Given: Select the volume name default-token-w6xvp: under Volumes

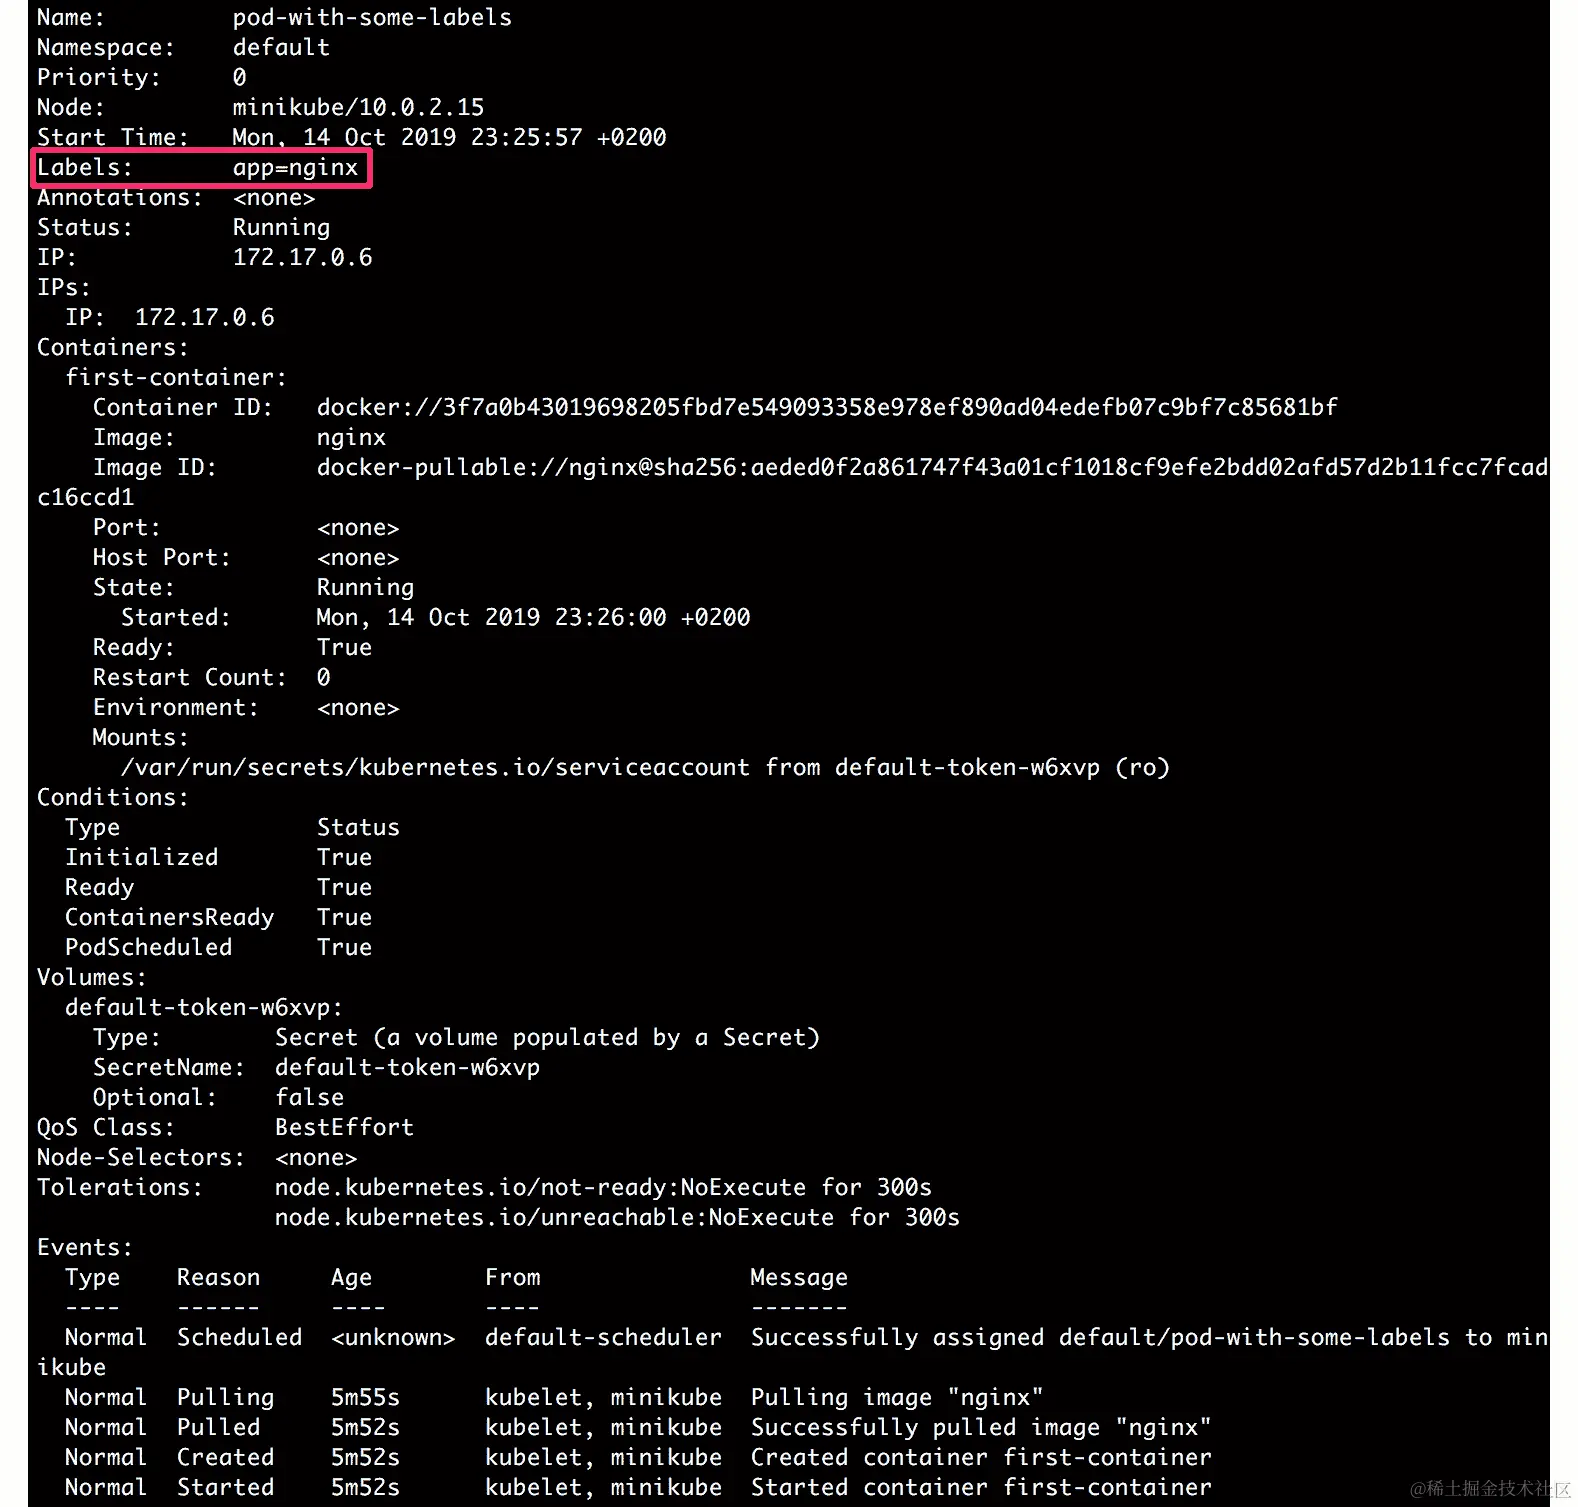Looking at the screenshot, I should coord(204,1007).
